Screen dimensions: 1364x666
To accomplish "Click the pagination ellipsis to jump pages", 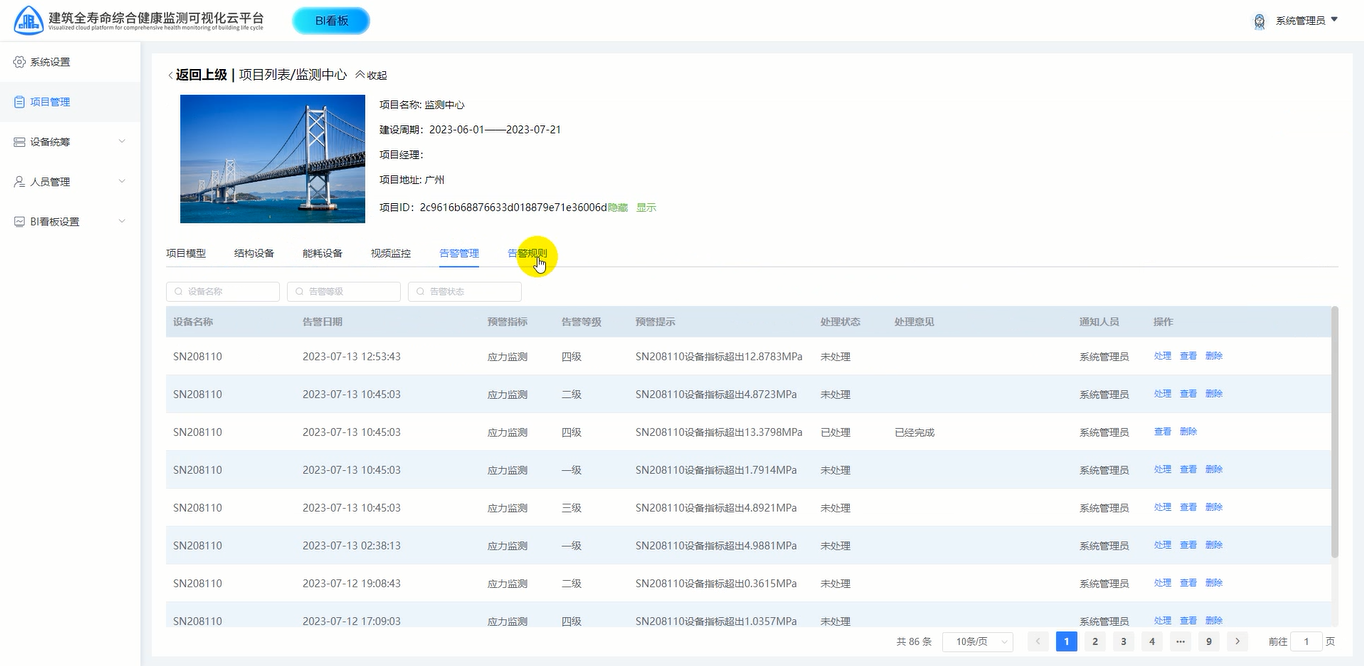I will pyautogui.click(x=1181, y=642).
